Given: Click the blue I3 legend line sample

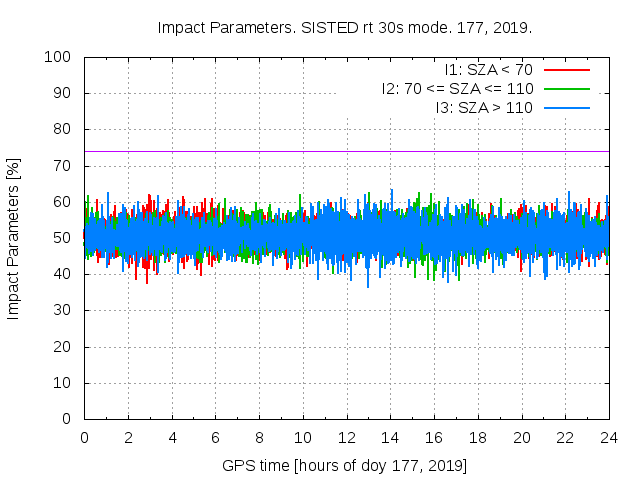Looking at the screenshot, I should (x=566, y=107).
